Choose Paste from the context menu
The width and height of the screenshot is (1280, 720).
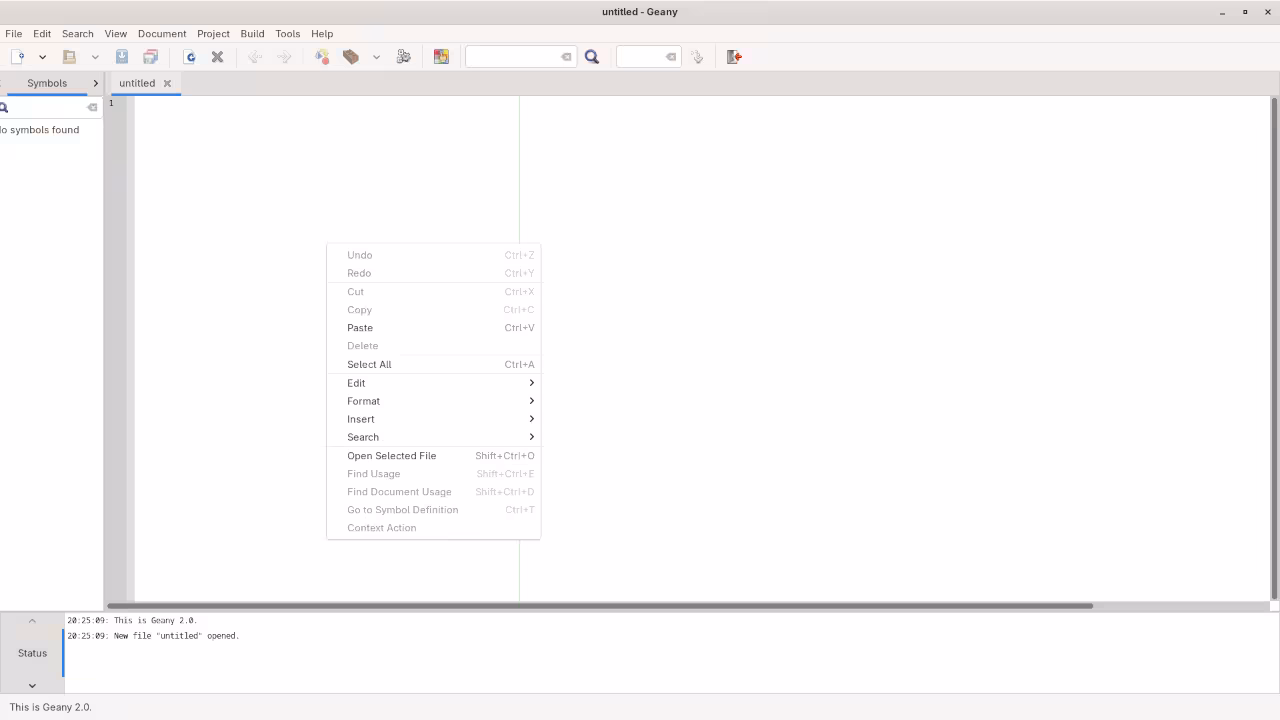click(x=433, y=328)
